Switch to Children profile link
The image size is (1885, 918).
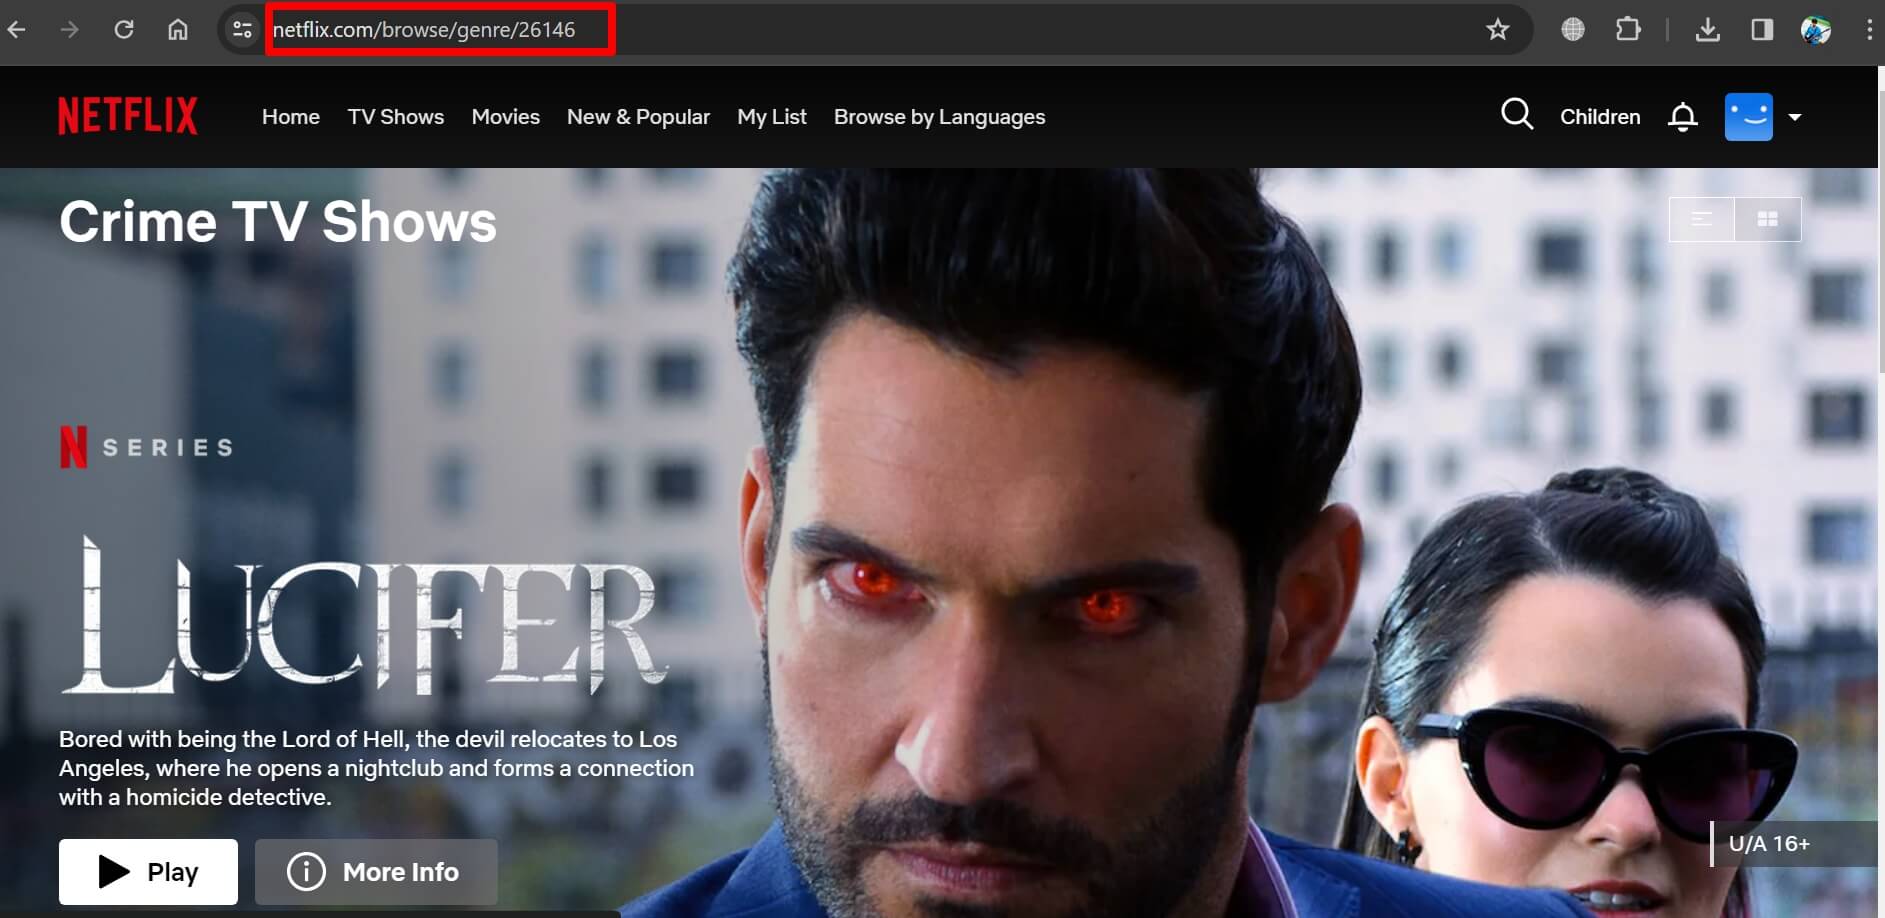pyautogui.click(x=1600, y=117)
